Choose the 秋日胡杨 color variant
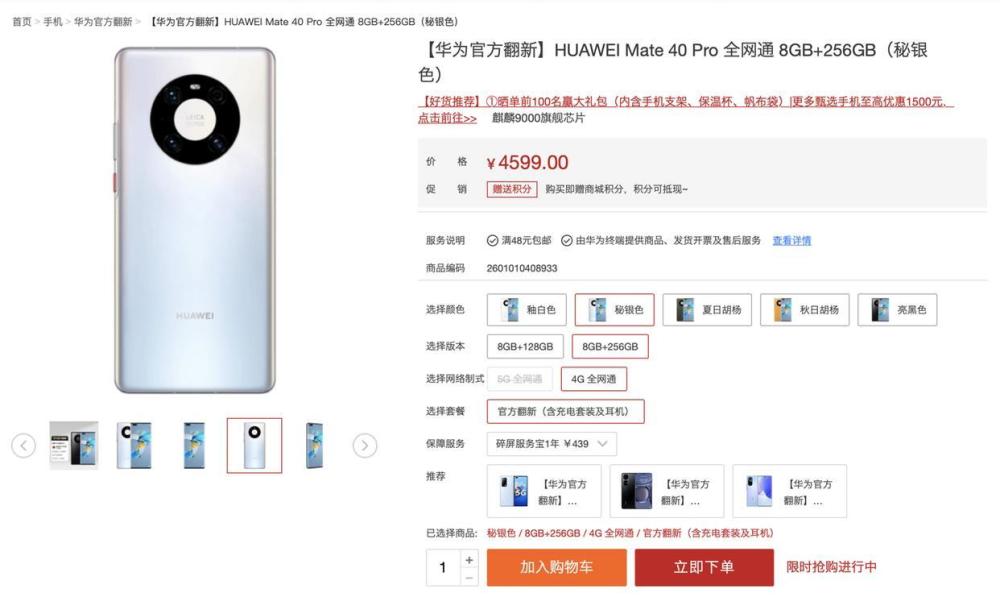Image resolution: width=1000 pixels, height=614 pixels. tap(804, 310)
